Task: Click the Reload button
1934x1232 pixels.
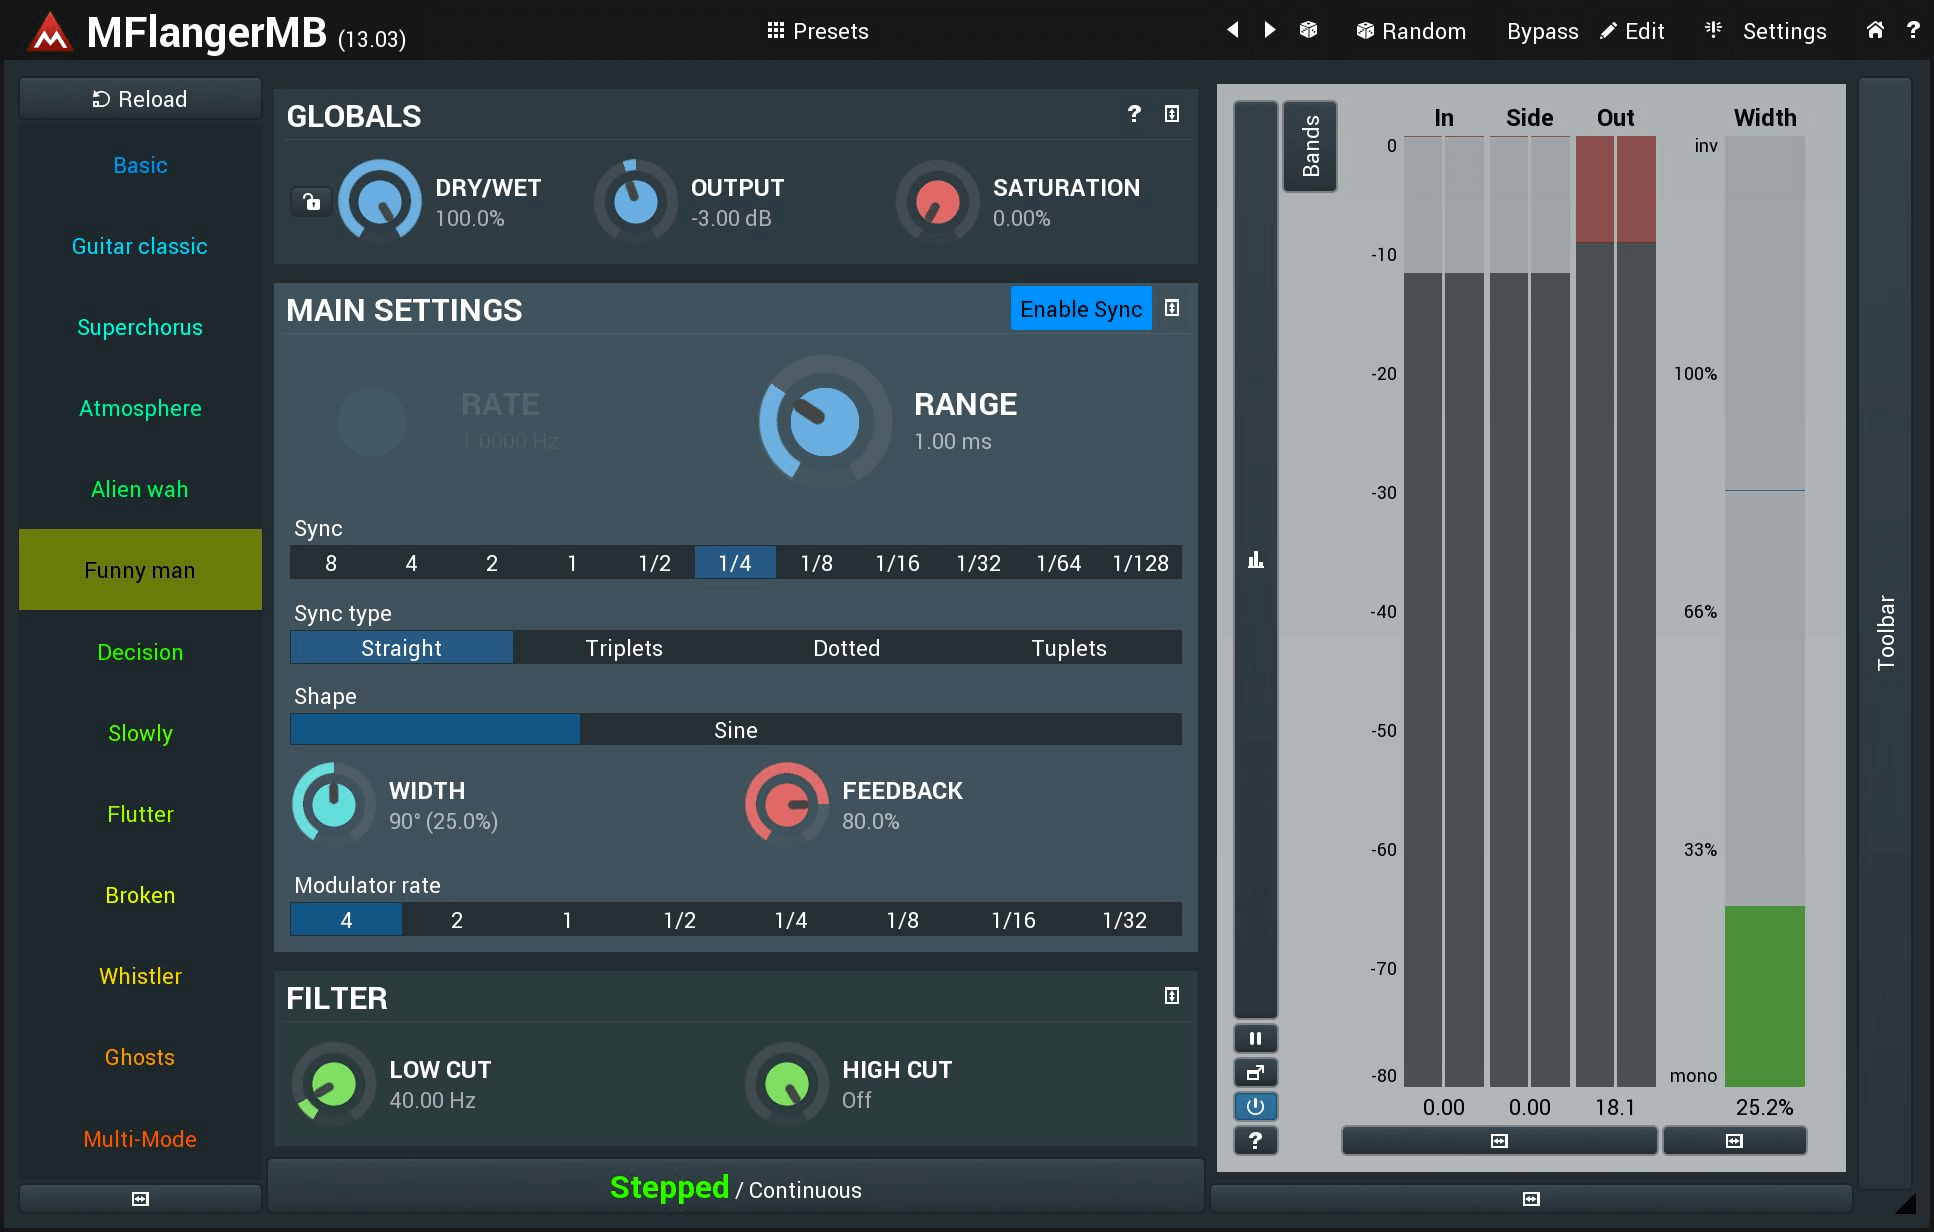Action: pos(140,99)
